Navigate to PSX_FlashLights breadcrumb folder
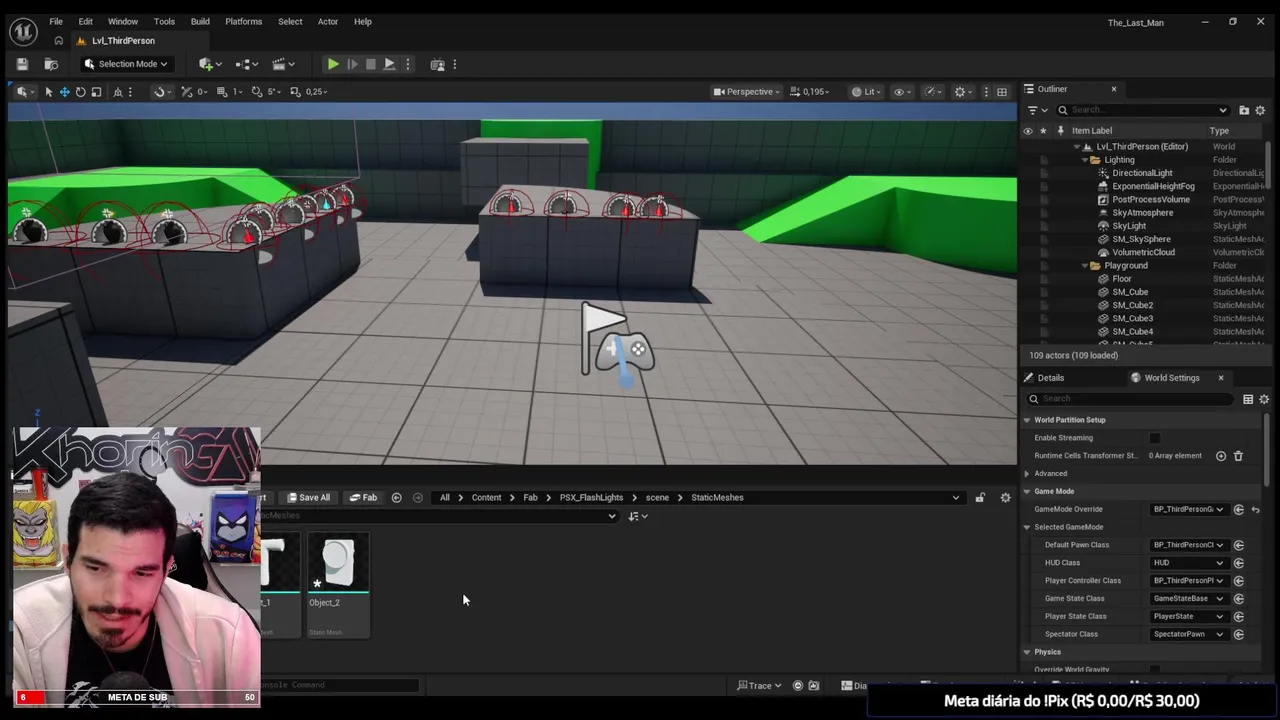This screenshot has height=720, width=1280. pyautogui.click(x=591, y=498)
